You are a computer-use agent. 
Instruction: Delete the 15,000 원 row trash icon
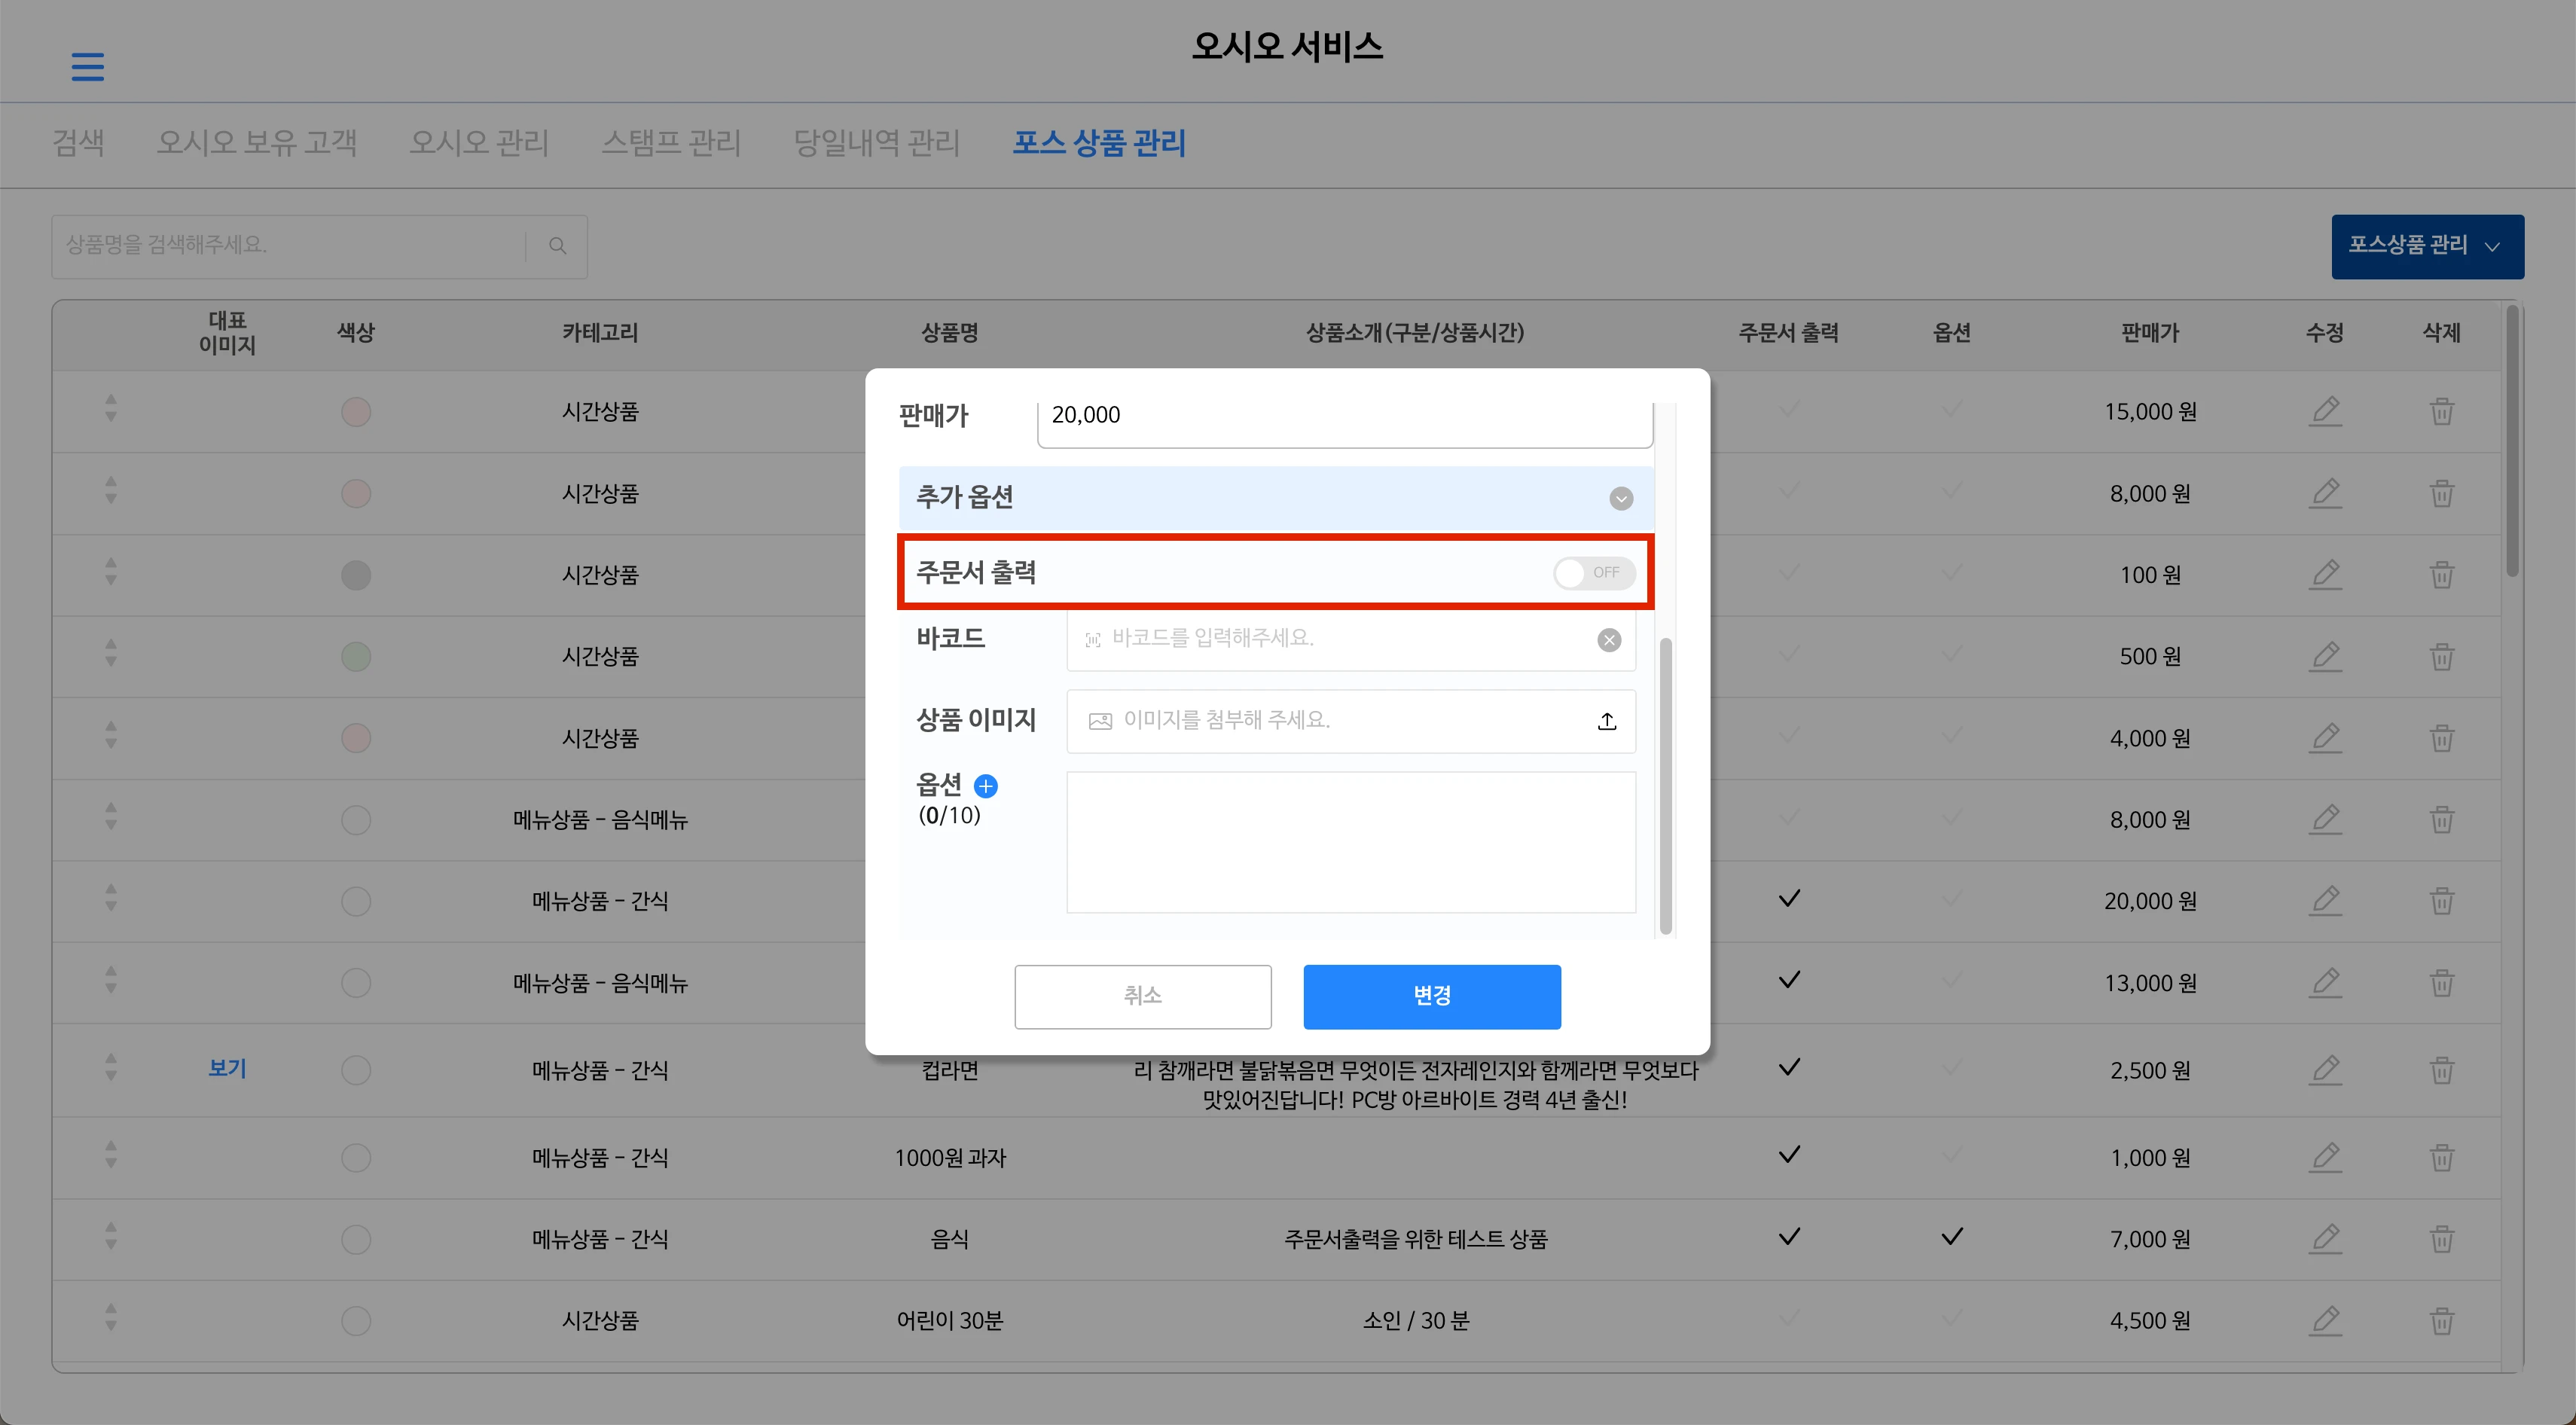pyautogui.click(x=2442, y=411)
